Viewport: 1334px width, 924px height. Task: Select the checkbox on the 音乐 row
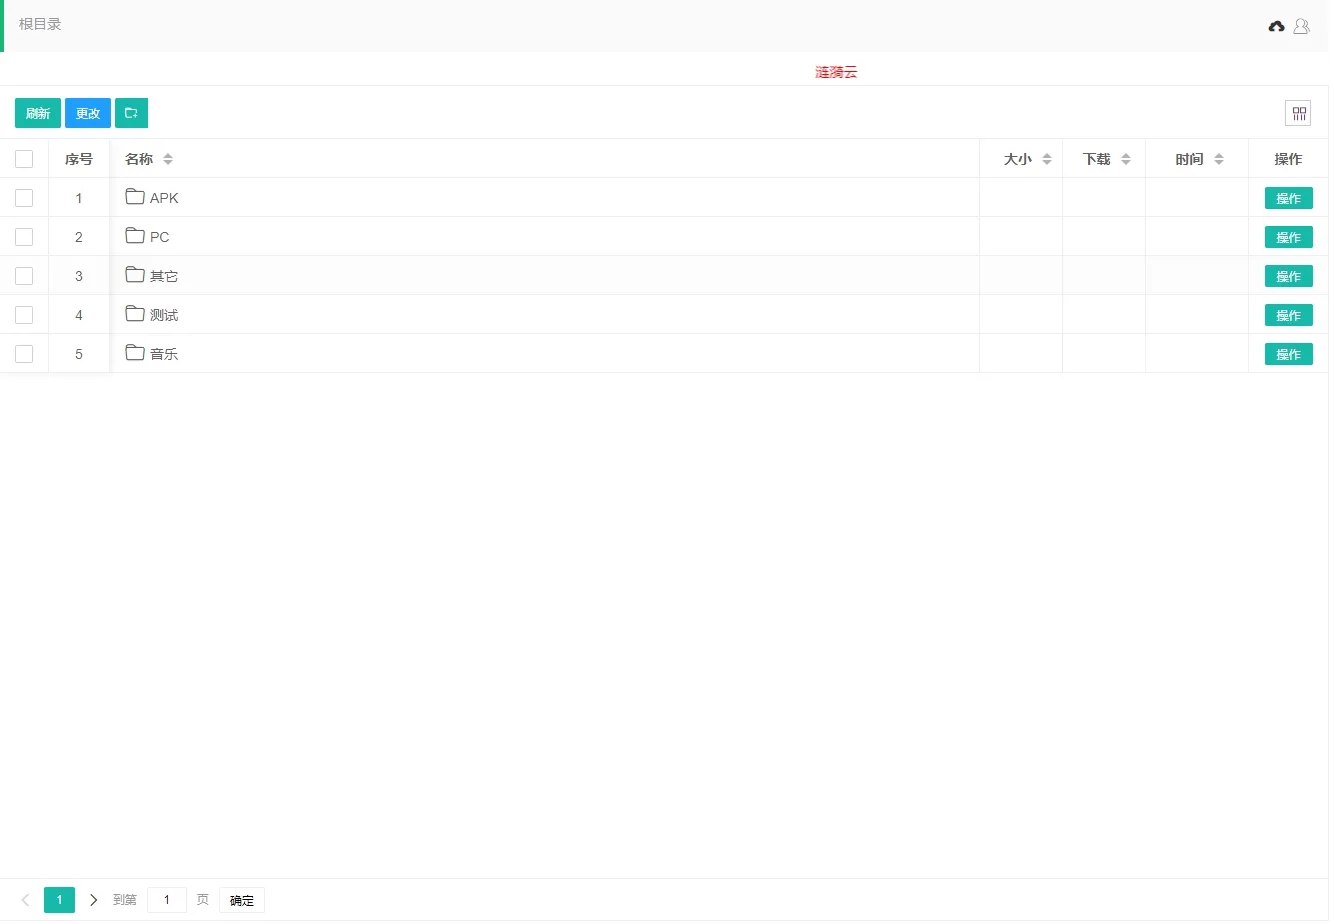[24, 353]
